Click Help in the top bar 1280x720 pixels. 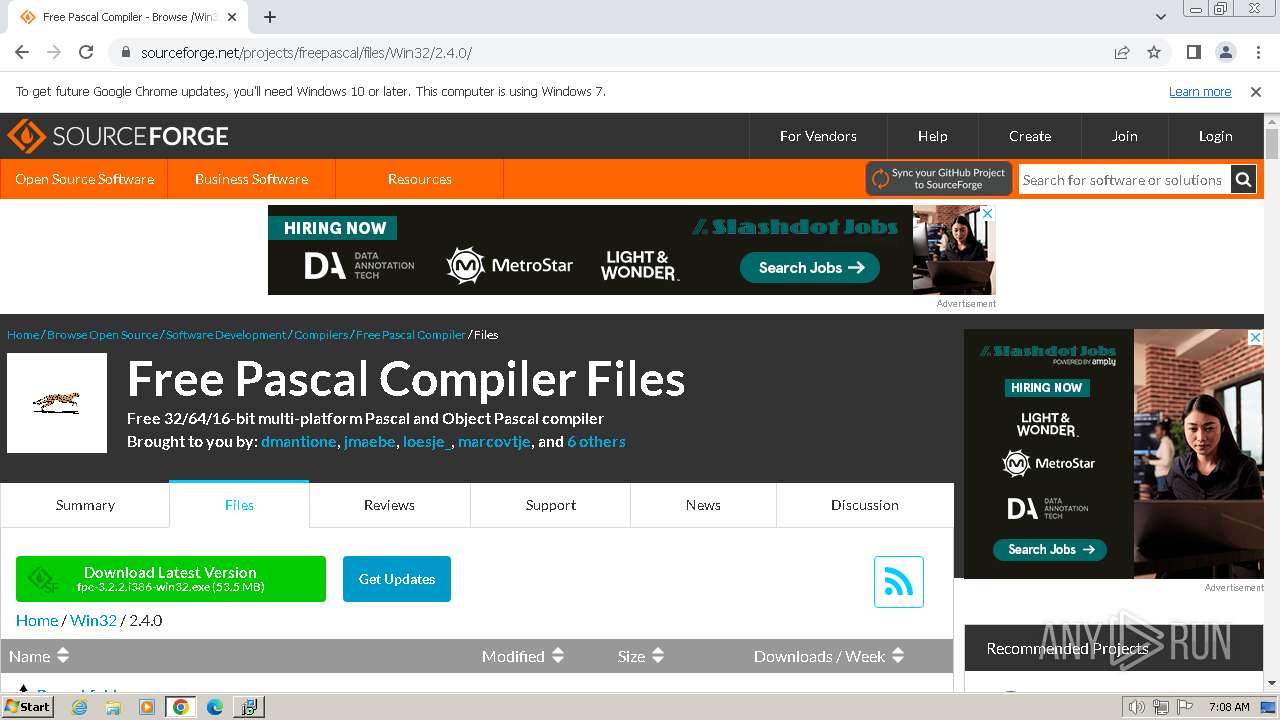pos(933,136)
